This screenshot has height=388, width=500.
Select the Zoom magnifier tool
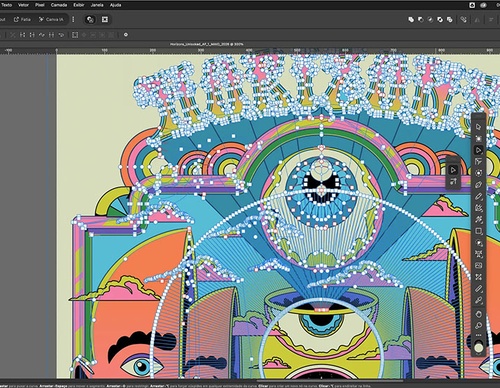point(479,325)
